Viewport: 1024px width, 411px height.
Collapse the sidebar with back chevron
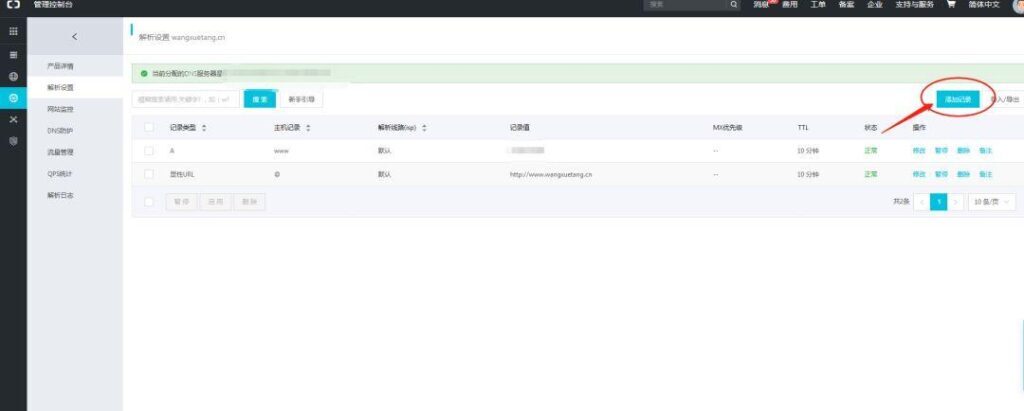[74, 37]
